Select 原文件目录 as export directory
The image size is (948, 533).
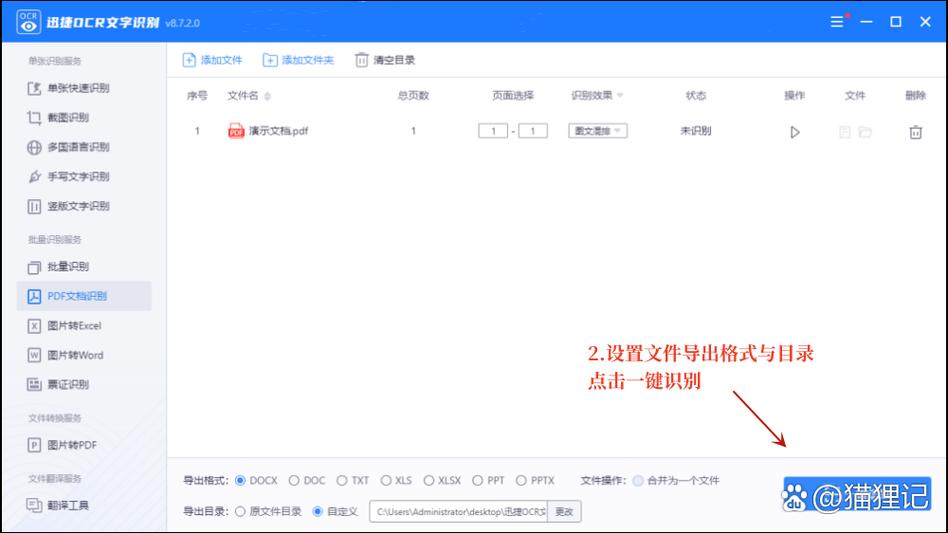[x=240, y=511]
